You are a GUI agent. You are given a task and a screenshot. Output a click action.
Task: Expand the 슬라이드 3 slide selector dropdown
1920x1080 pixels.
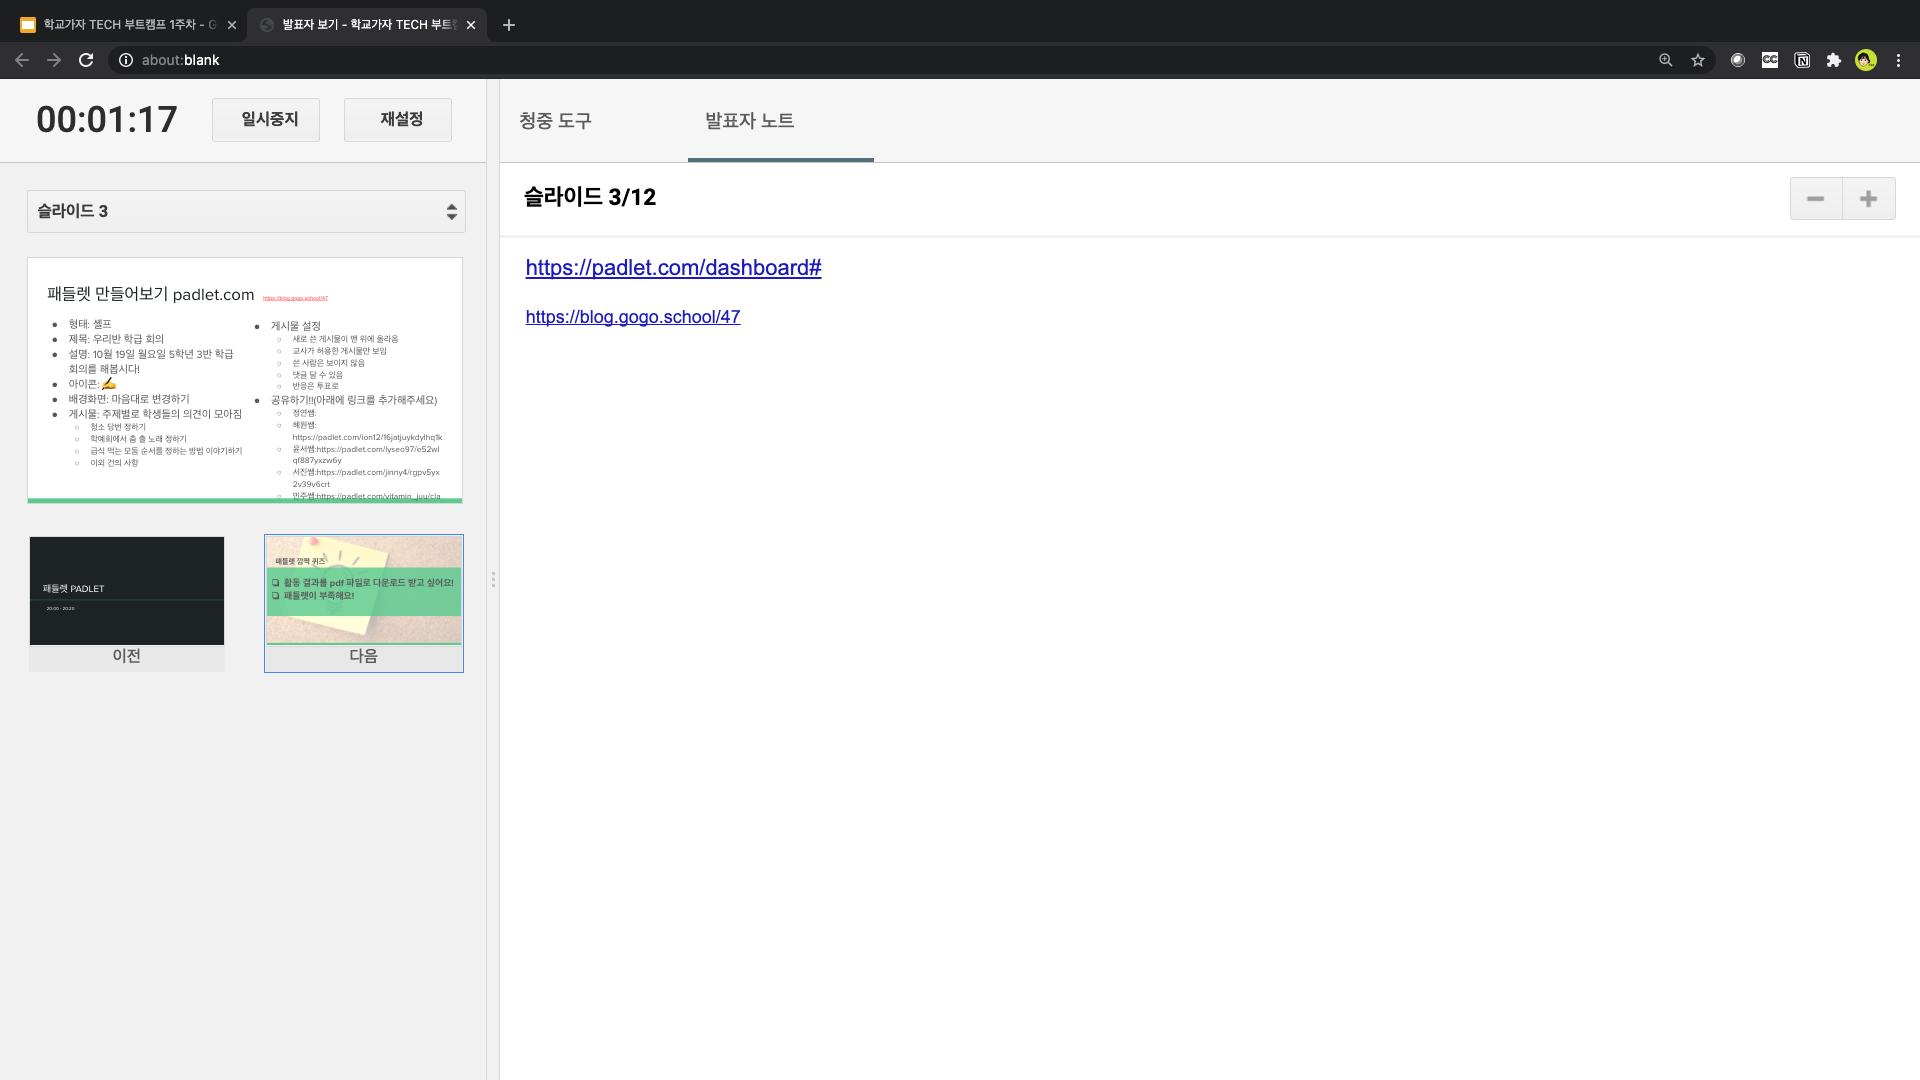tap(246, 211)
